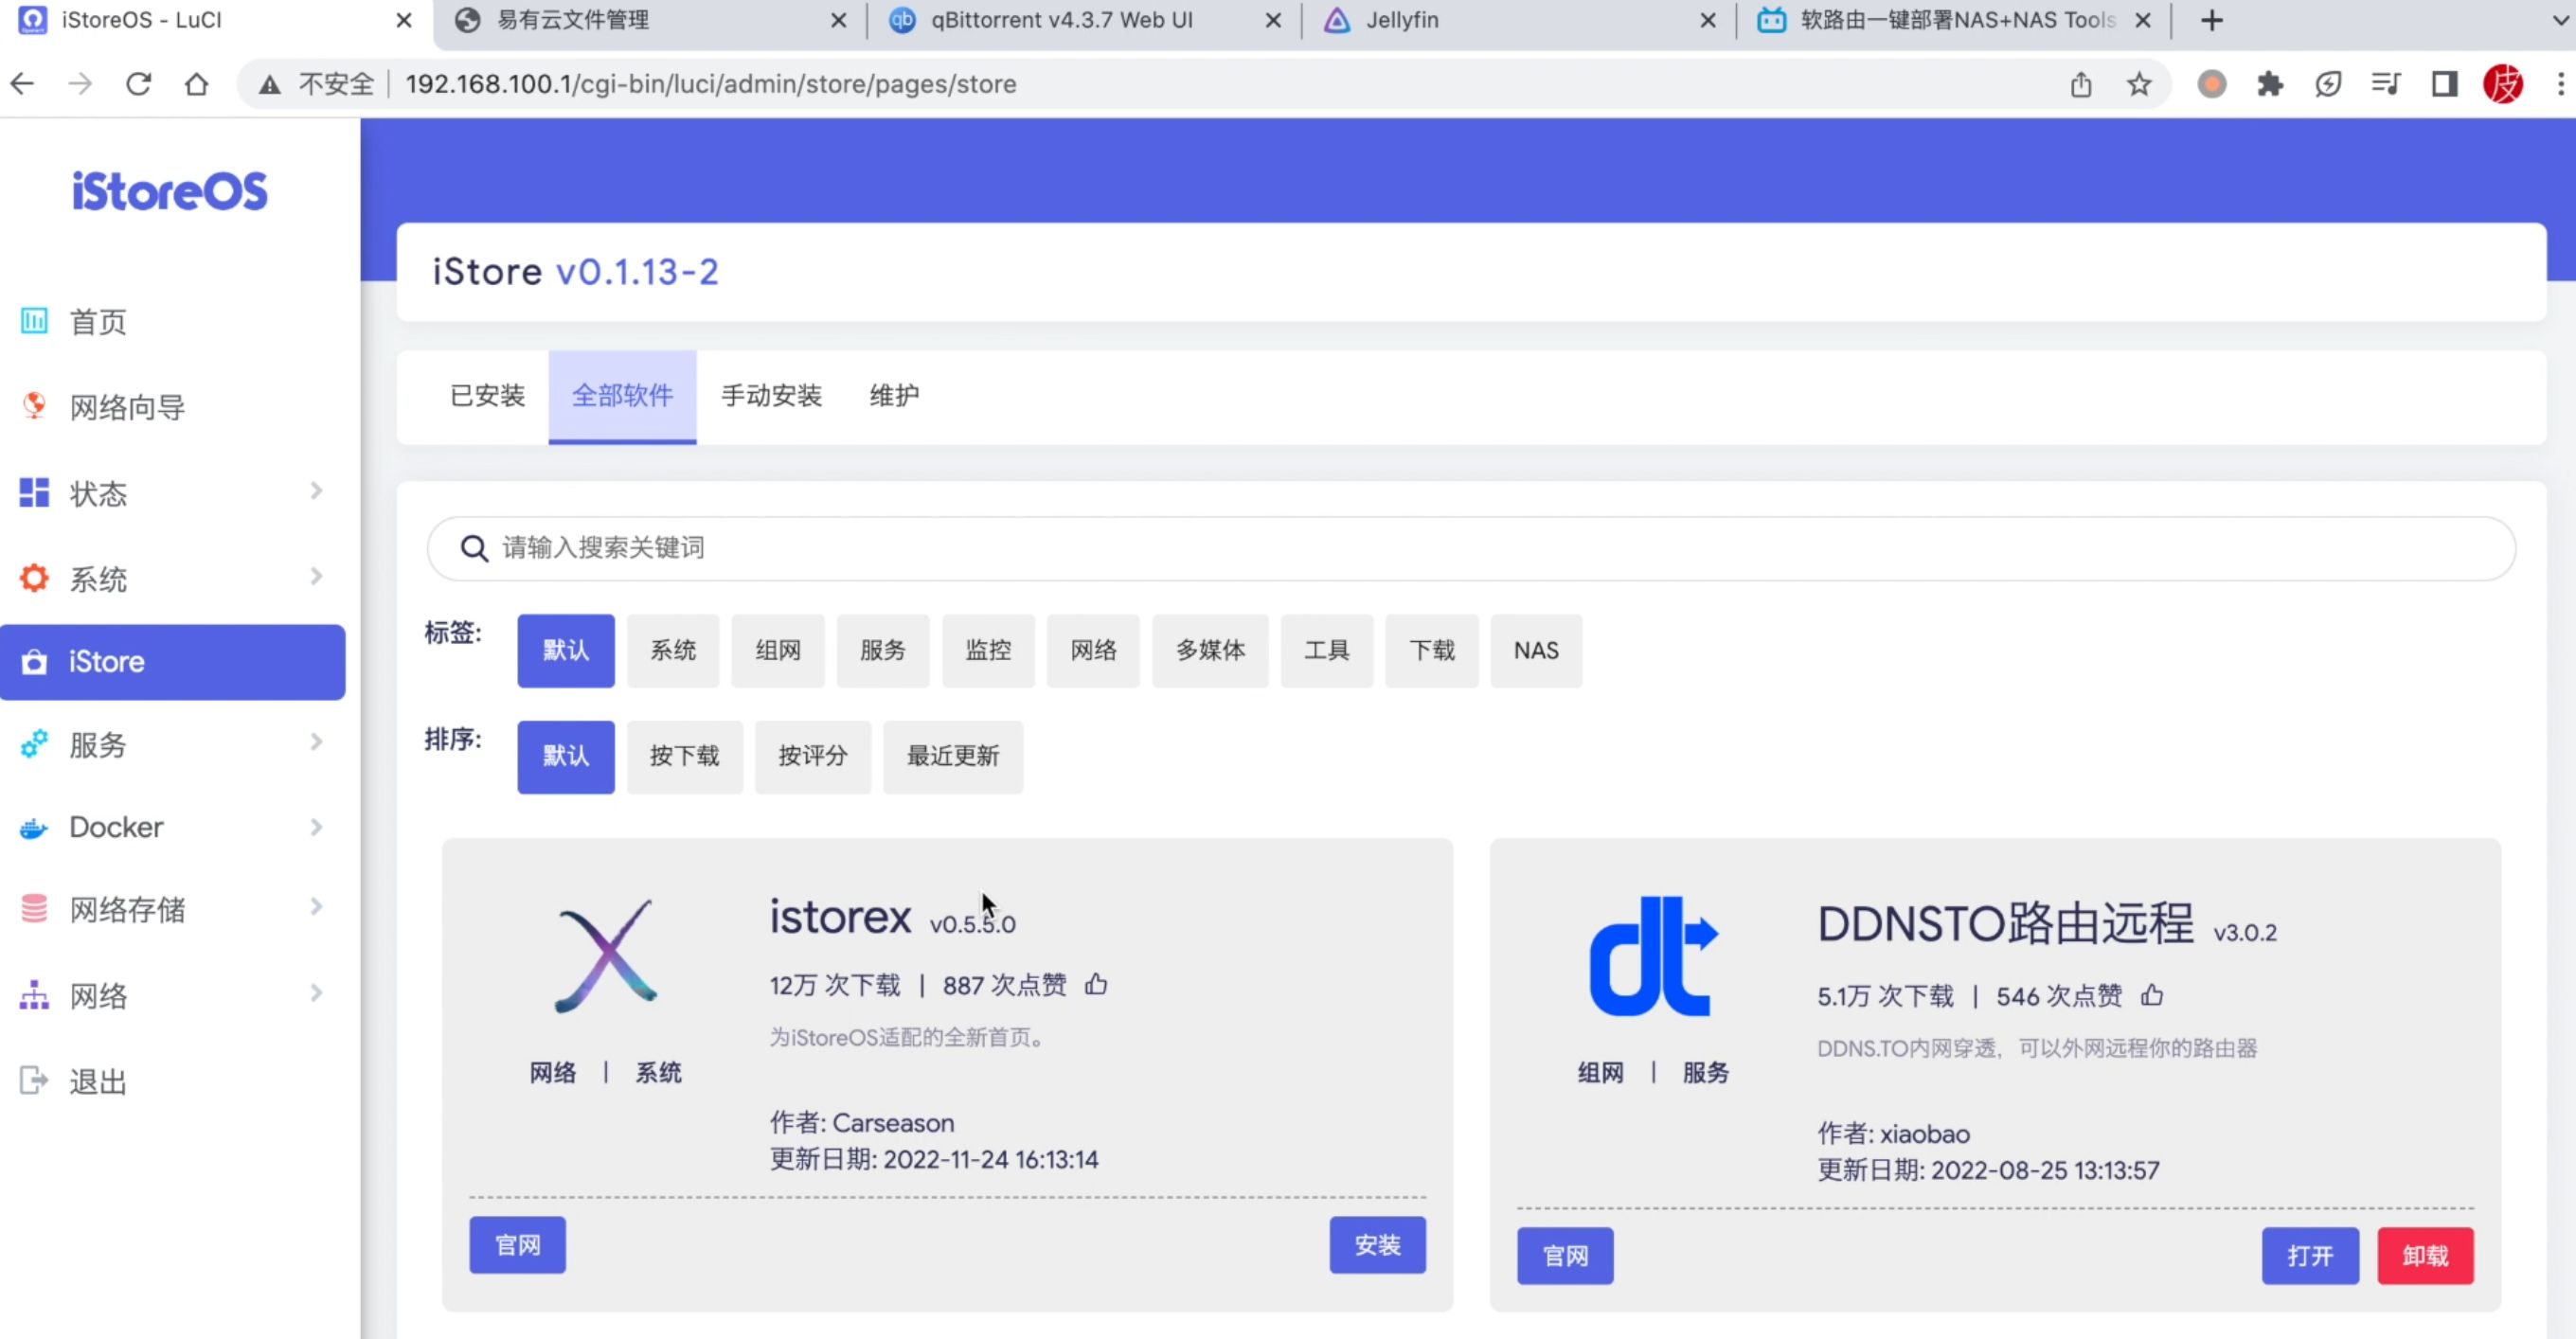
Task: Expand the 服务 menu chevron
Action: [316, 742]
